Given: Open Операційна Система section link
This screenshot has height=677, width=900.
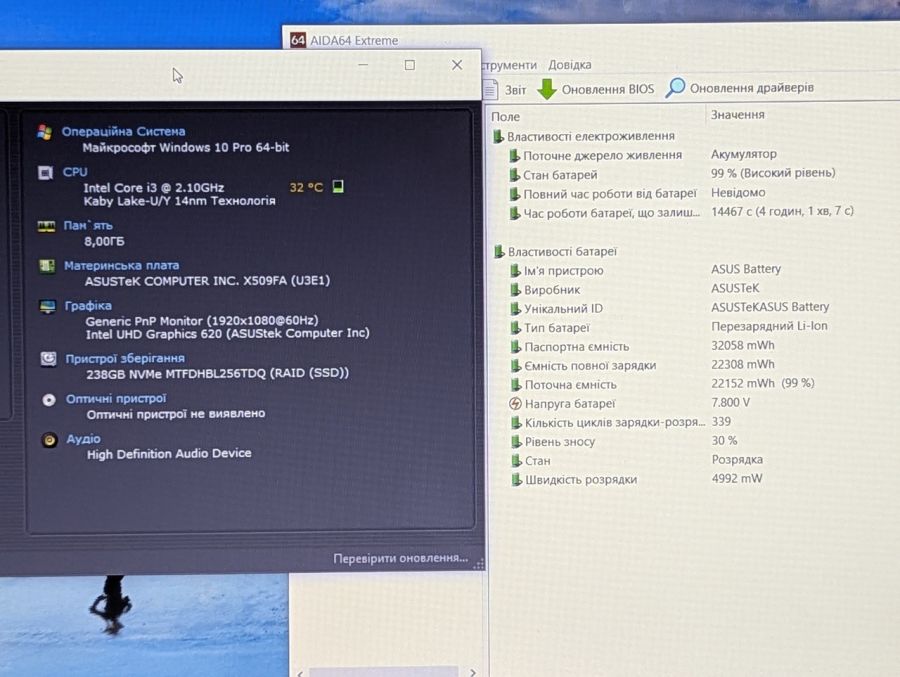Looking at the screenshot, I should coord(123,131).
